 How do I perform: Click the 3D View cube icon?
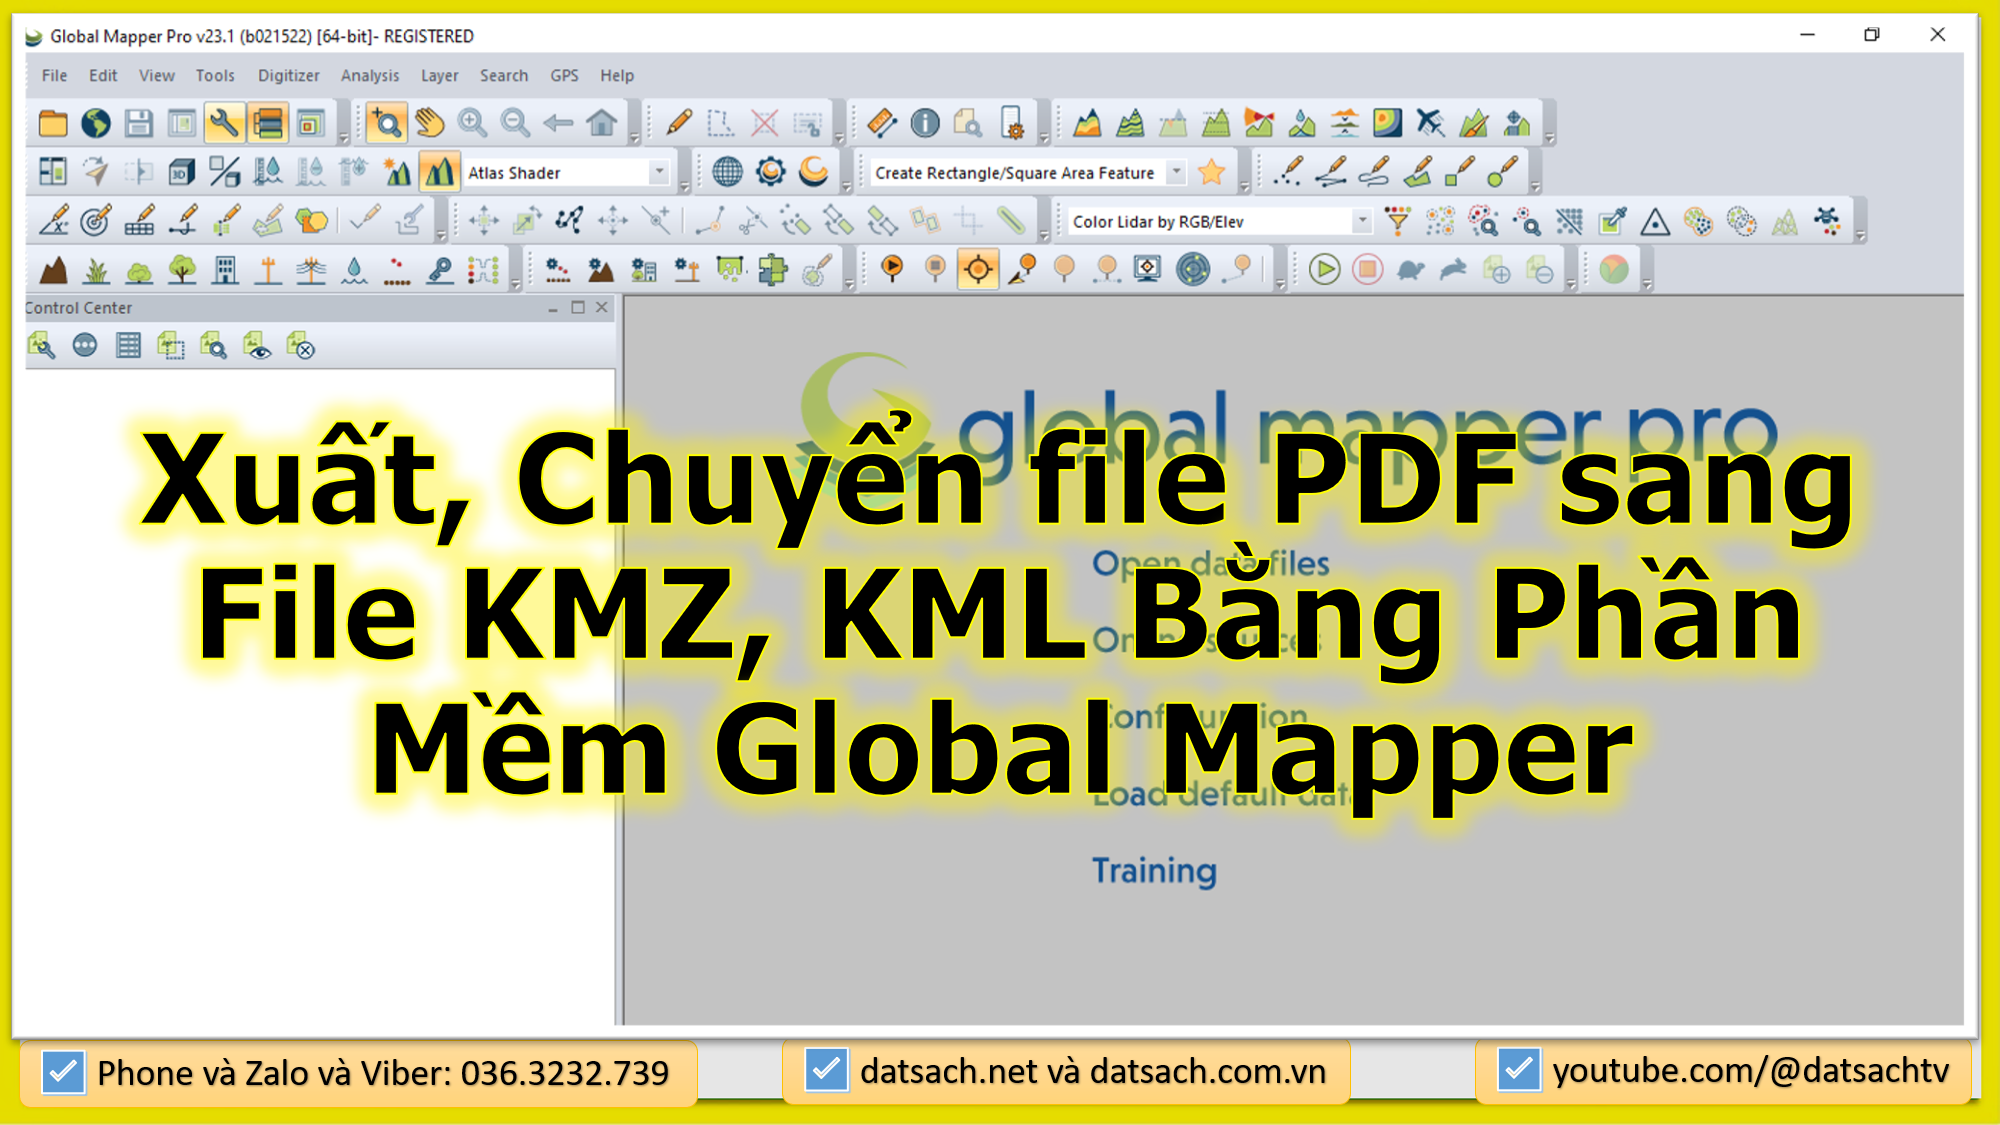tap(181, 172)
